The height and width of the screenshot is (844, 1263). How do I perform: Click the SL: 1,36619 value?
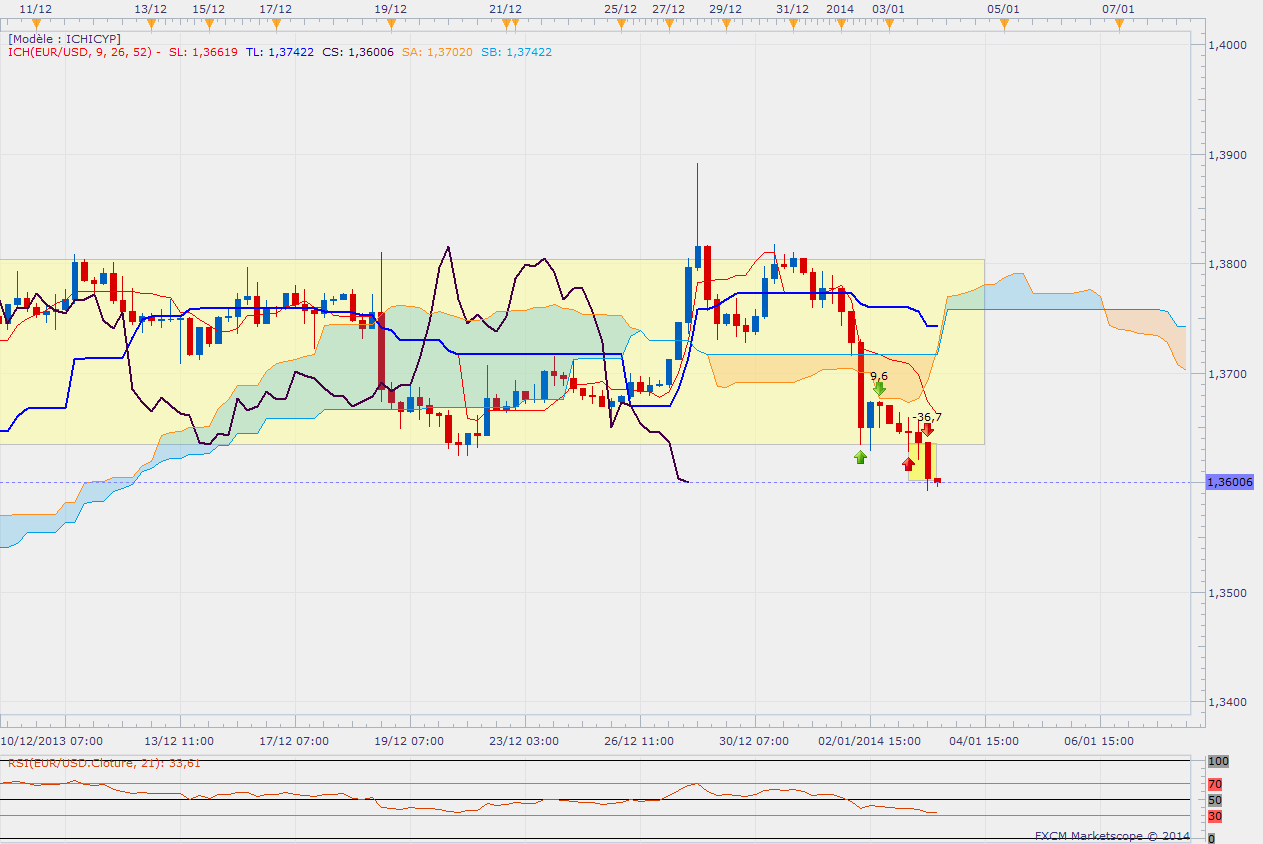pos(203,52)
